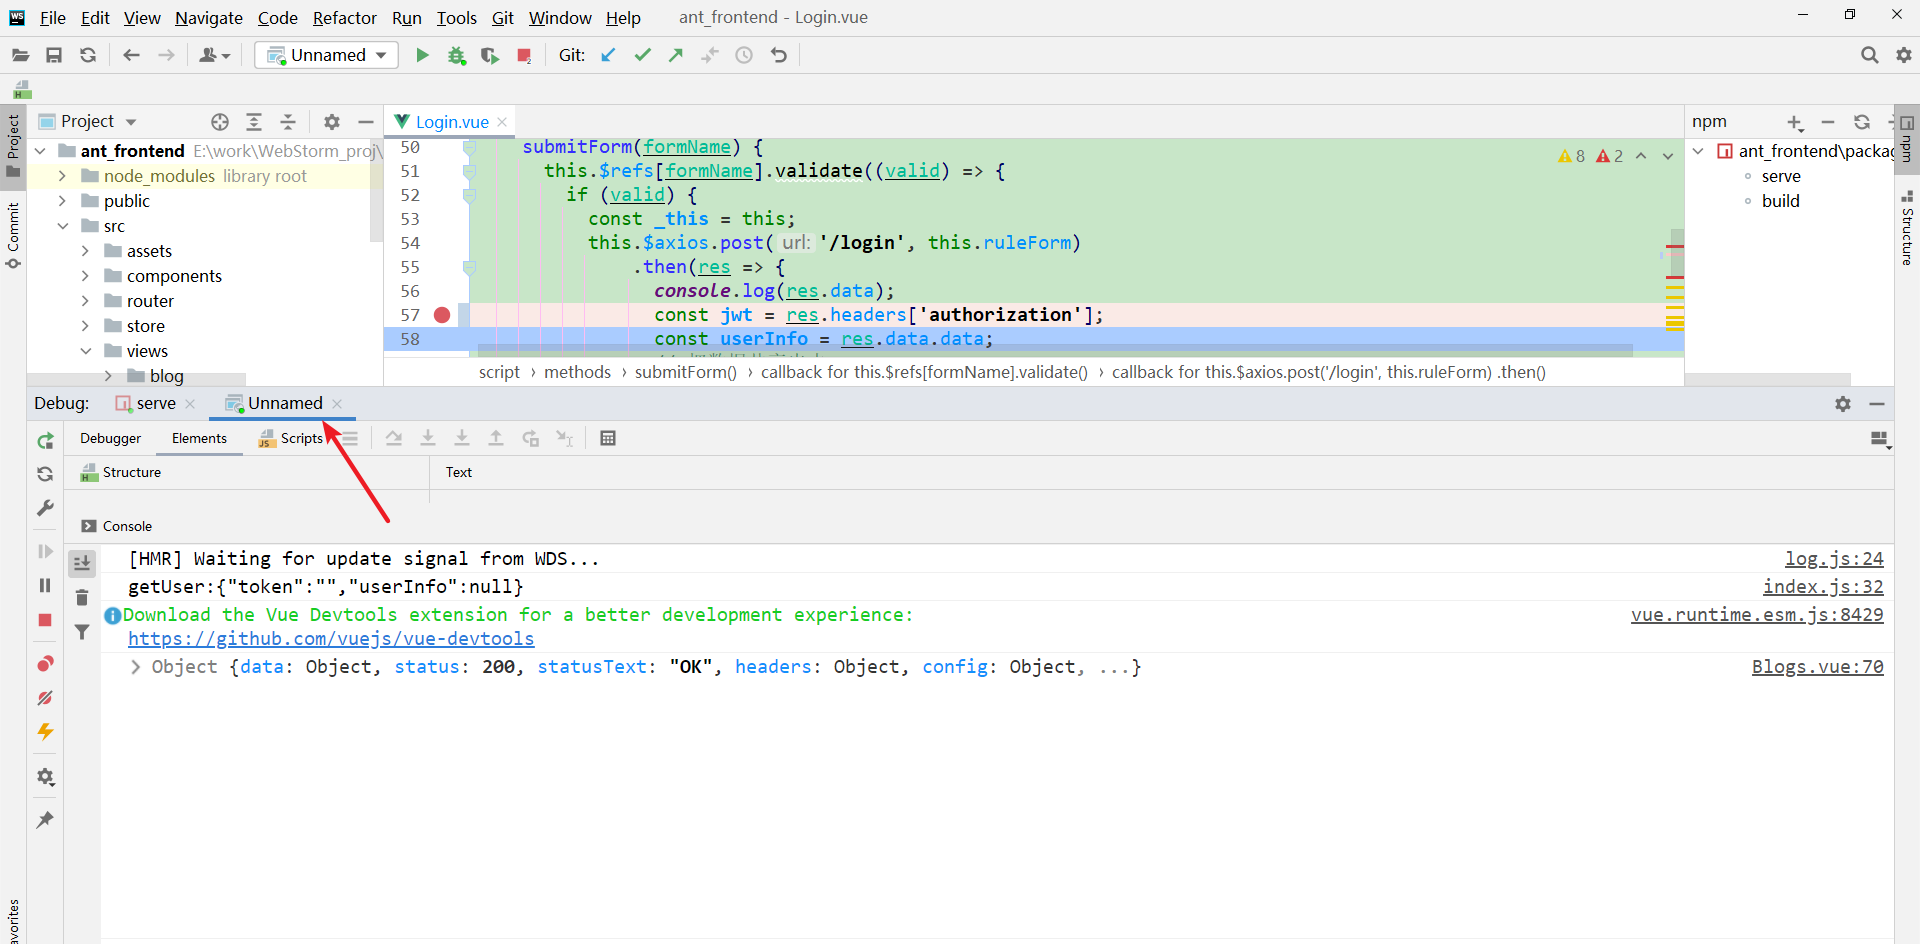Collapse the src folder in Project panel

tap(64, 225)
